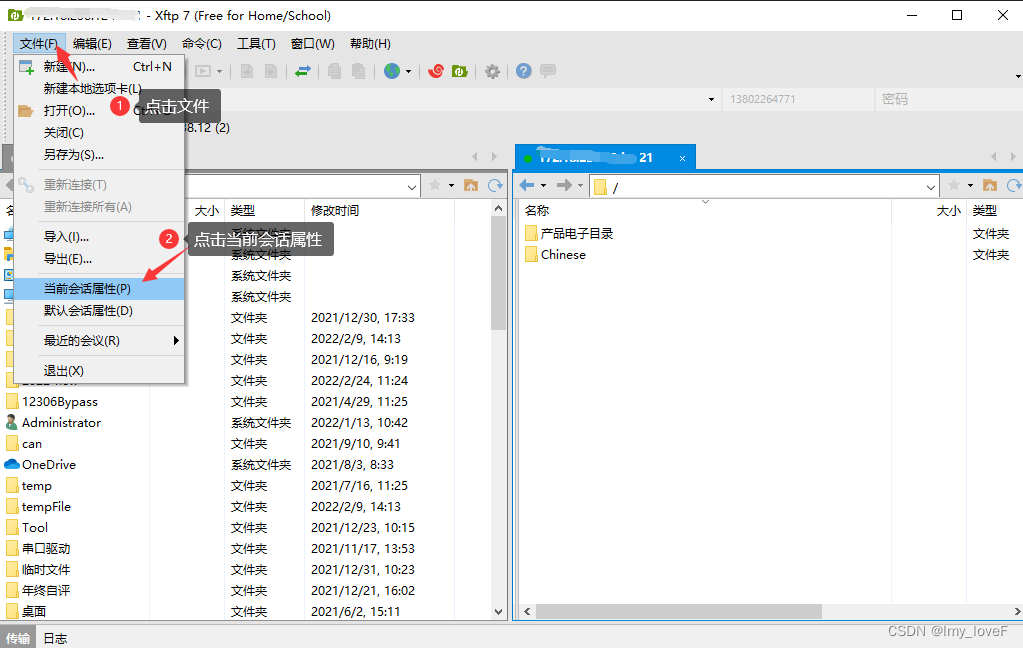Choose 打开(O)... menu entry
The image size is (1023, 648).
(x=99, y=110)
